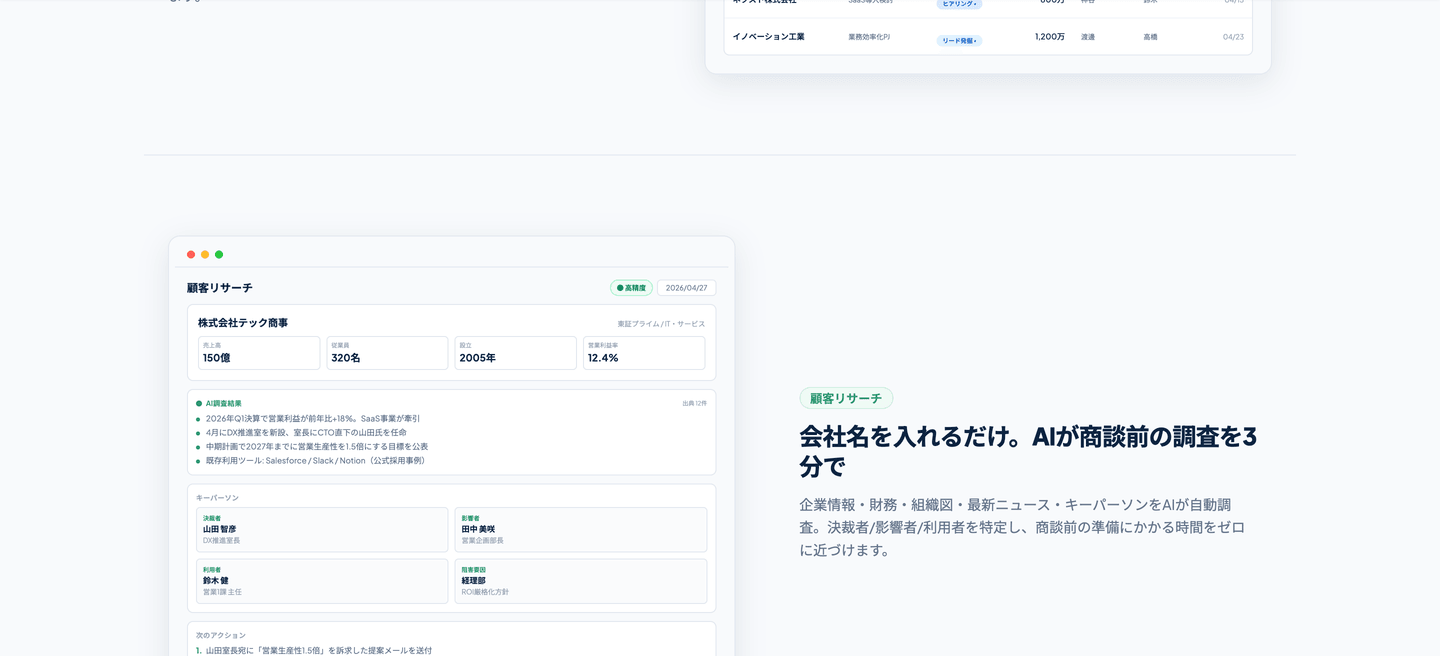Click the green maximize dot in mockup window
Image resolution: width=1440 pixels, height=656 pixels.
point(219,255)
